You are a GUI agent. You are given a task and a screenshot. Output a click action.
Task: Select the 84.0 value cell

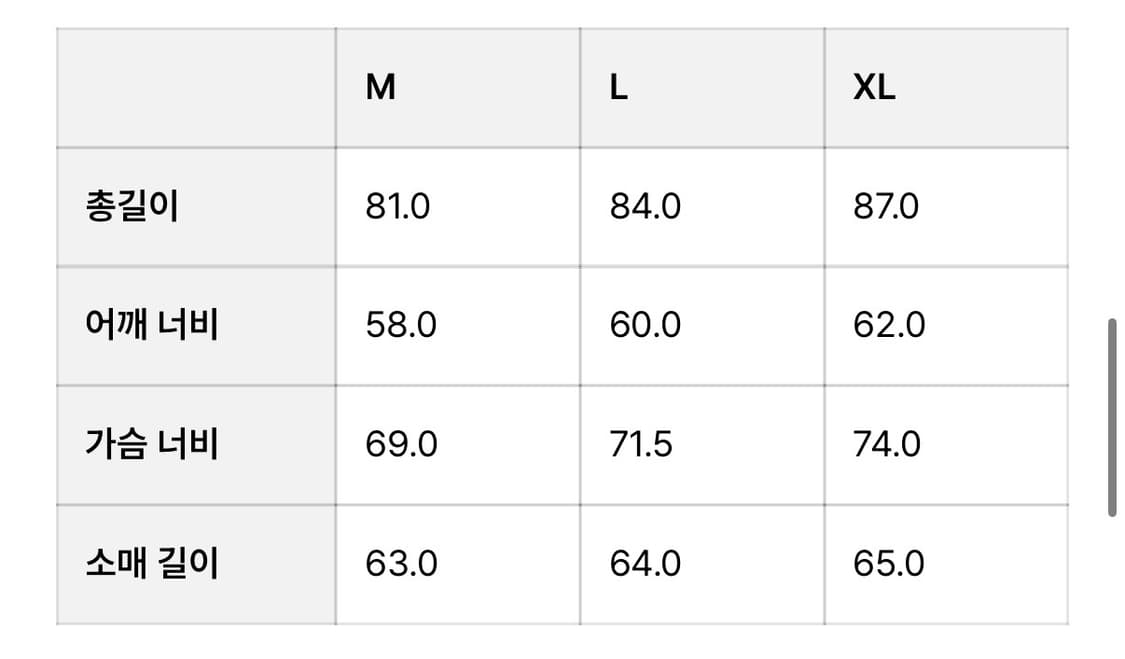[x=645, y=207]
